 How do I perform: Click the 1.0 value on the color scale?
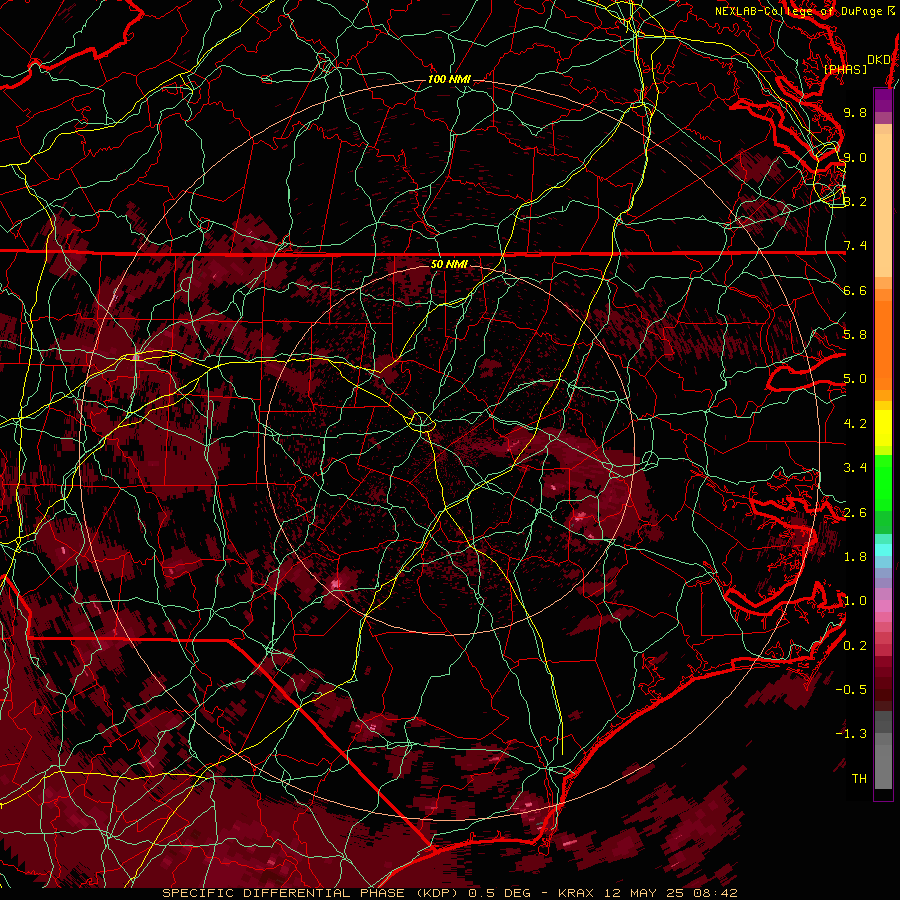pyautogui.click(x=855, y=601)
